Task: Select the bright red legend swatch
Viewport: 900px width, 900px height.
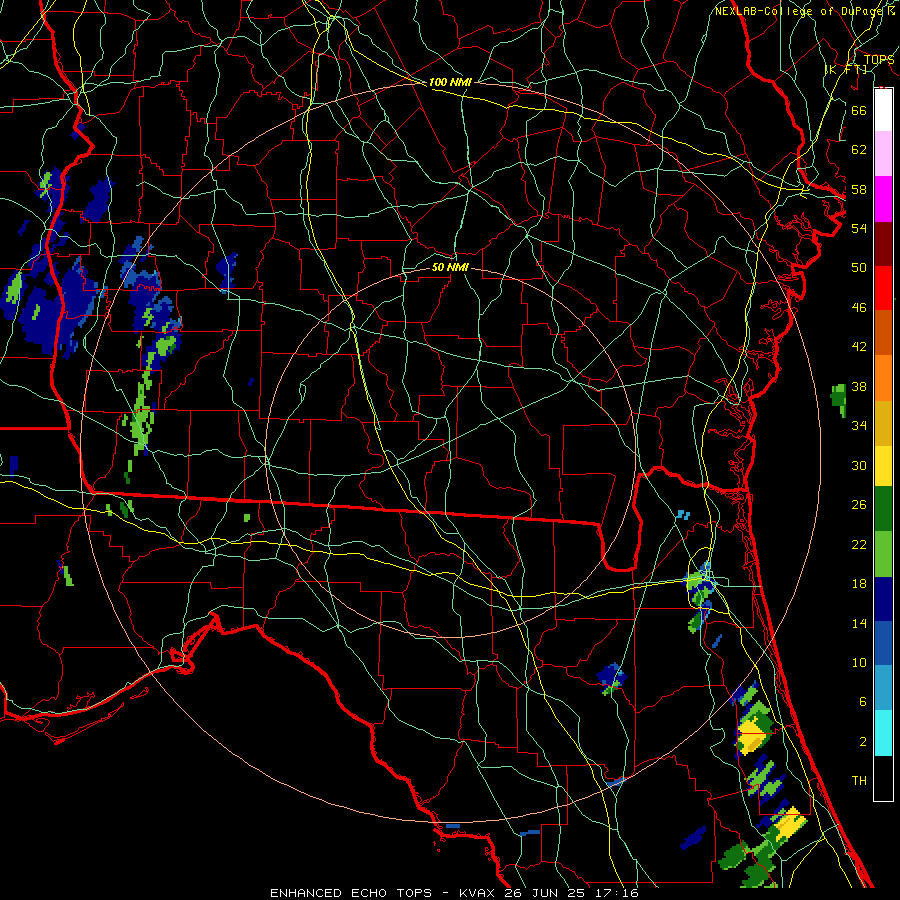Action: (883, 288)
